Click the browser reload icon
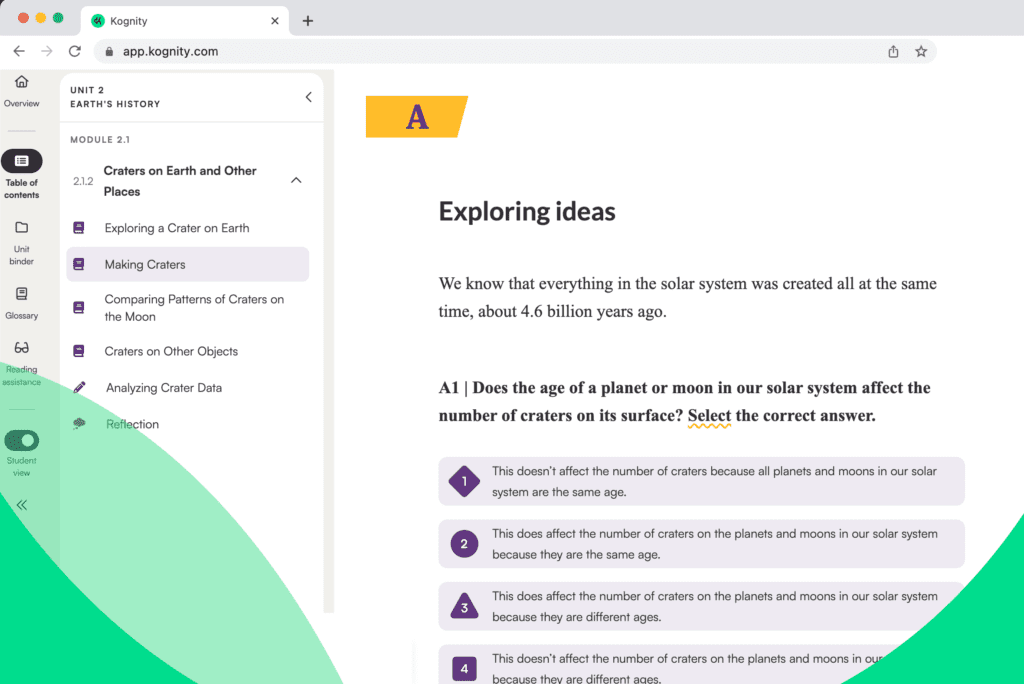 coord(74,51)
